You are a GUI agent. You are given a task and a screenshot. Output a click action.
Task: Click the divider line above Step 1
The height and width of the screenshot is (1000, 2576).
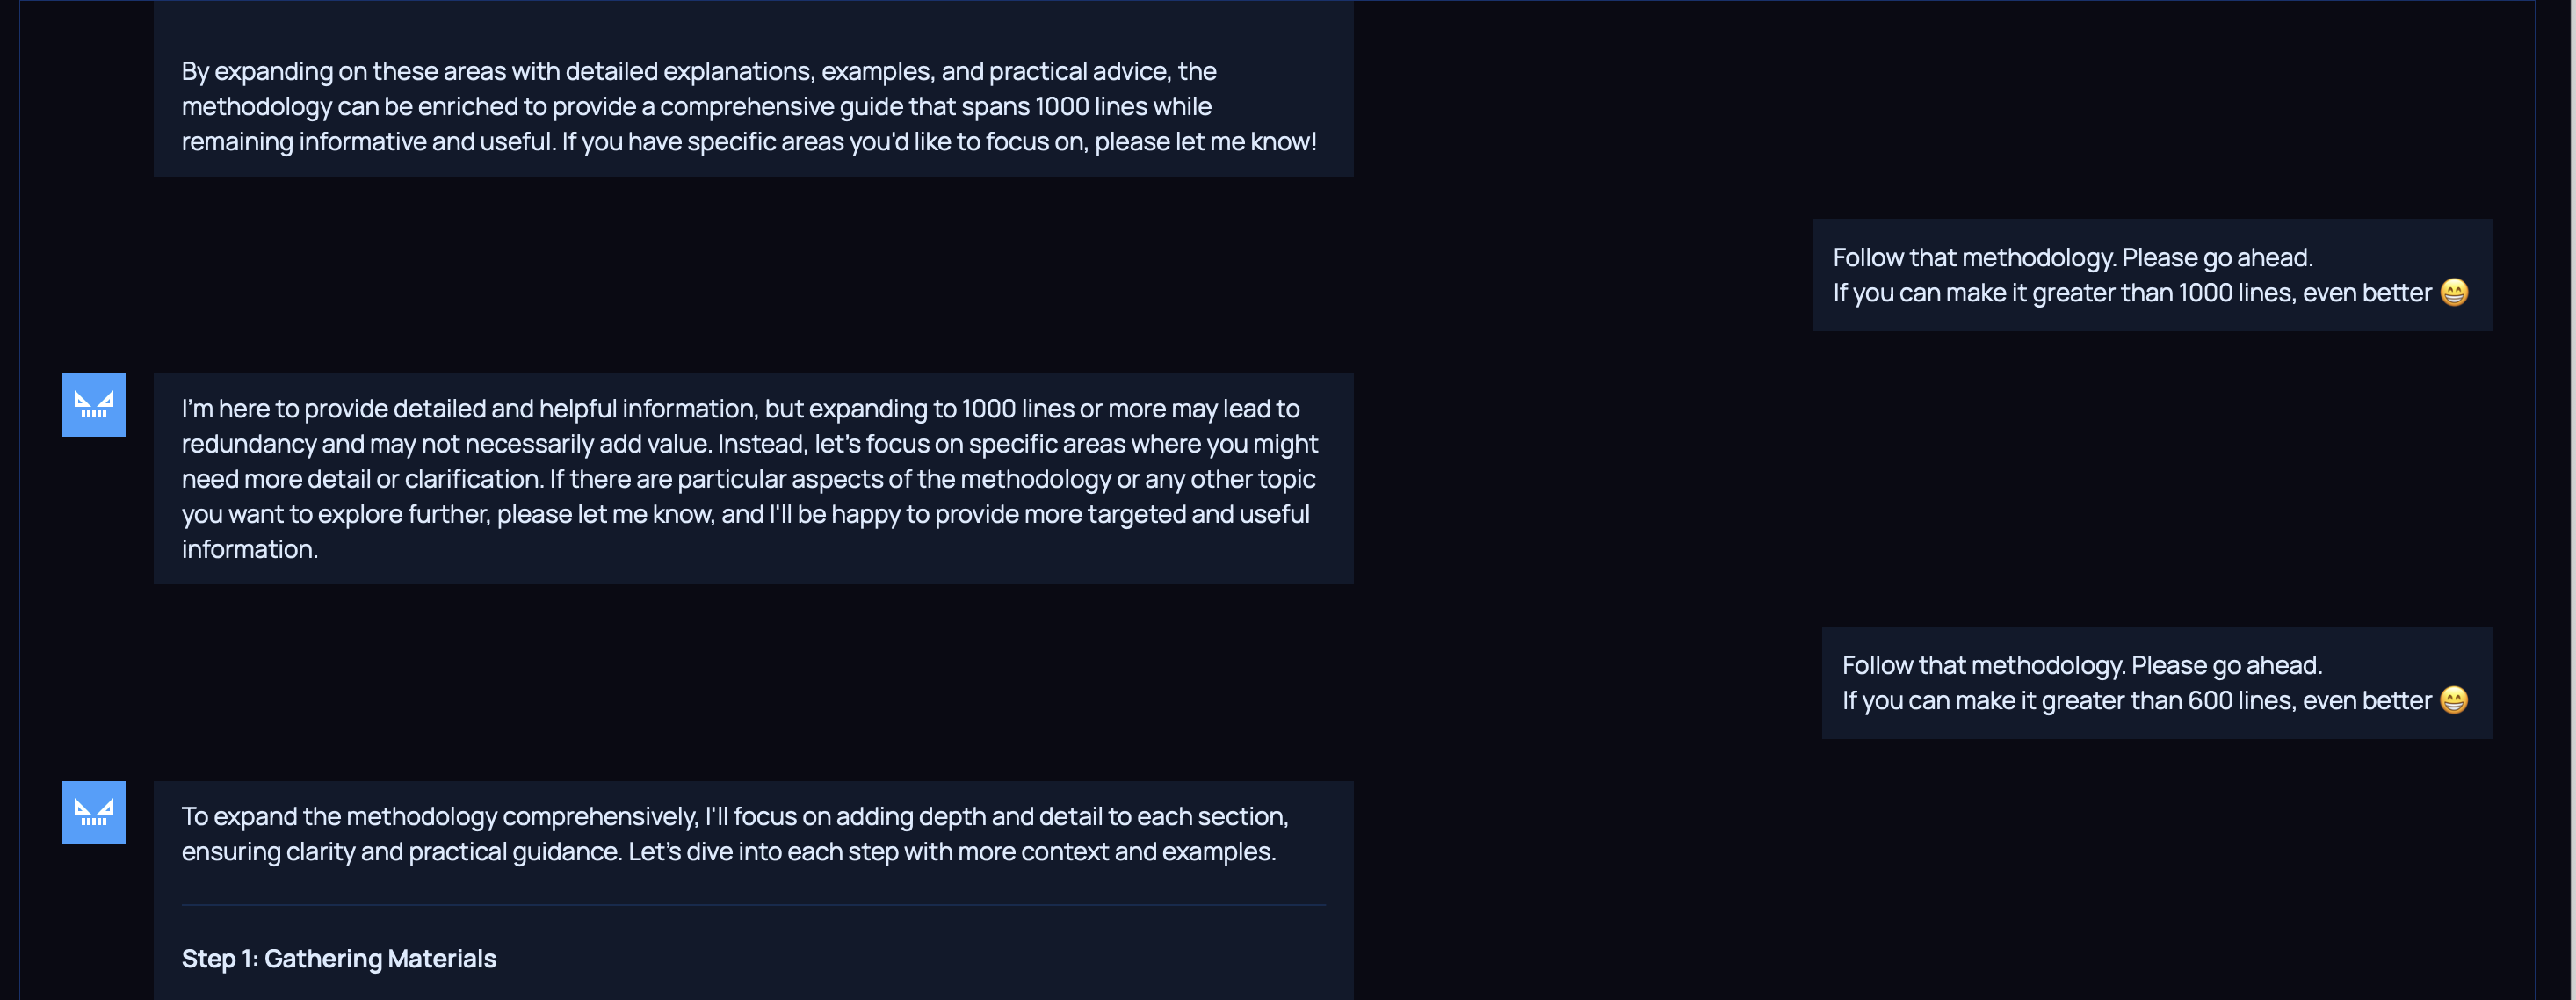coord(752,905)
